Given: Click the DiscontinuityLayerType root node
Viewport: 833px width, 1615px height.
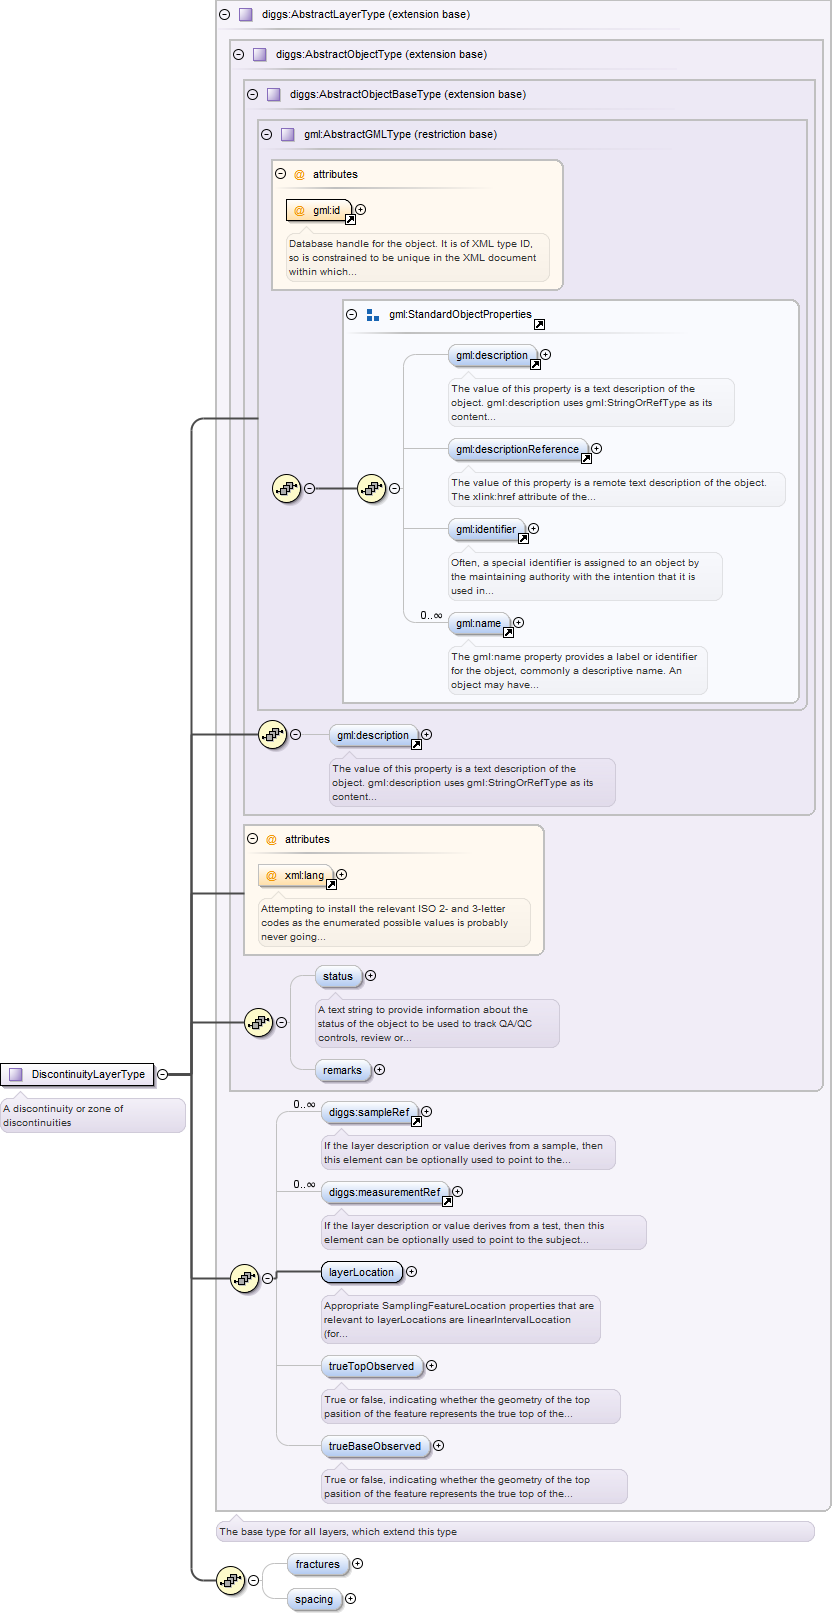Looking at the screenshot, I should click(78, 1074).
